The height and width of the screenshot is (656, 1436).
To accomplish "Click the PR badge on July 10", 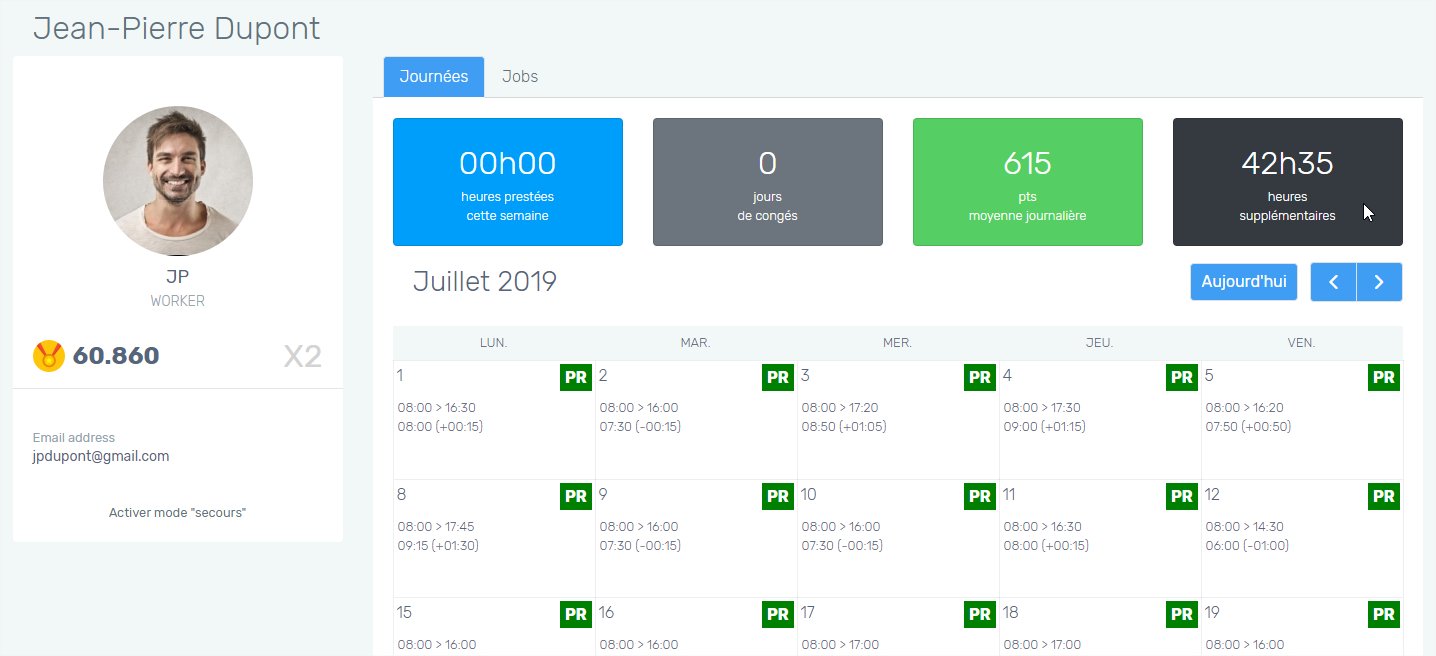I will click(980, 496).
